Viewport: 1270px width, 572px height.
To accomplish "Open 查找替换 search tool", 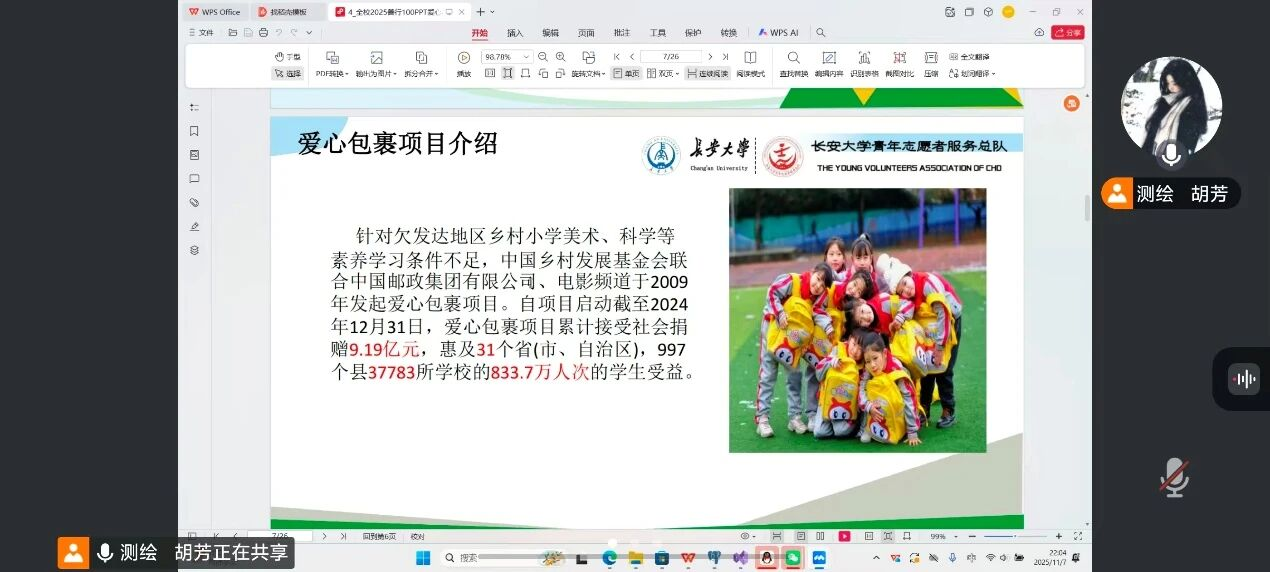I will coord(793,58).
